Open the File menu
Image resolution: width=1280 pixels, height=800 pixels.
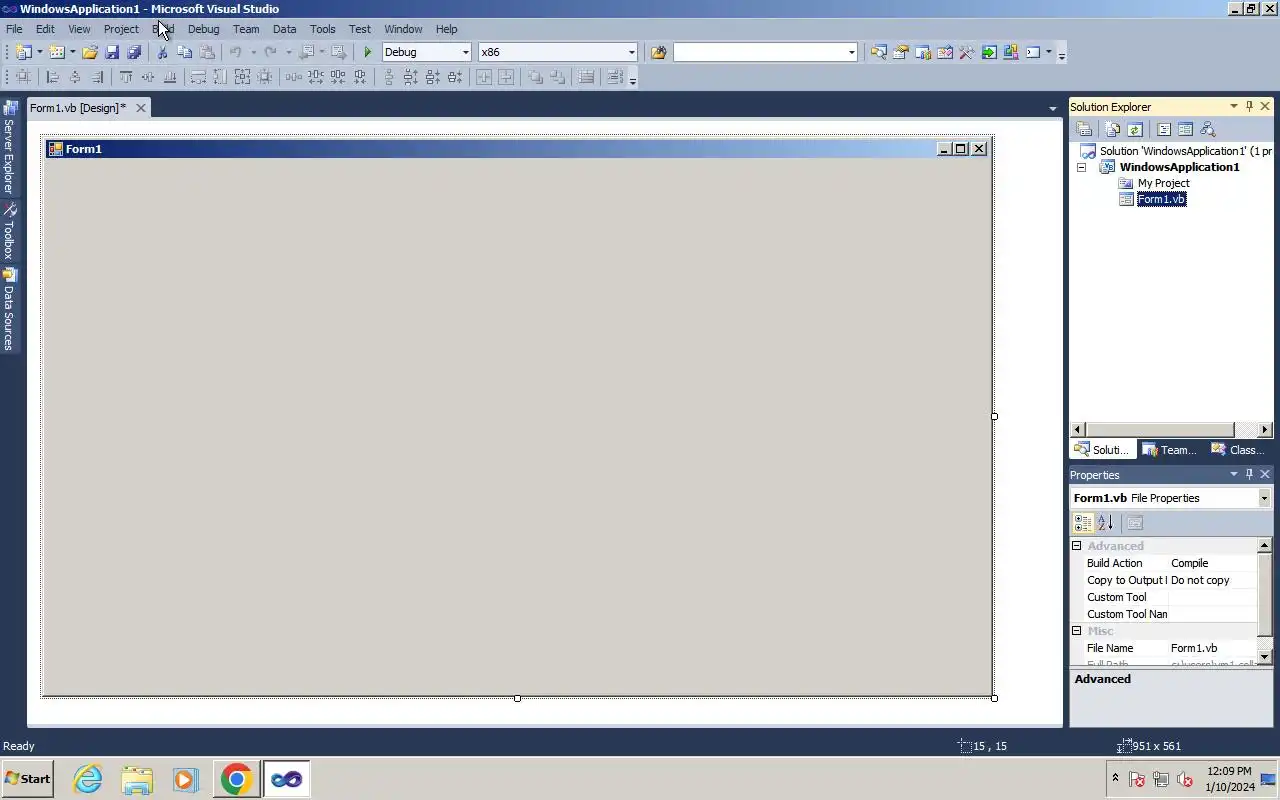tap(14, 29)
